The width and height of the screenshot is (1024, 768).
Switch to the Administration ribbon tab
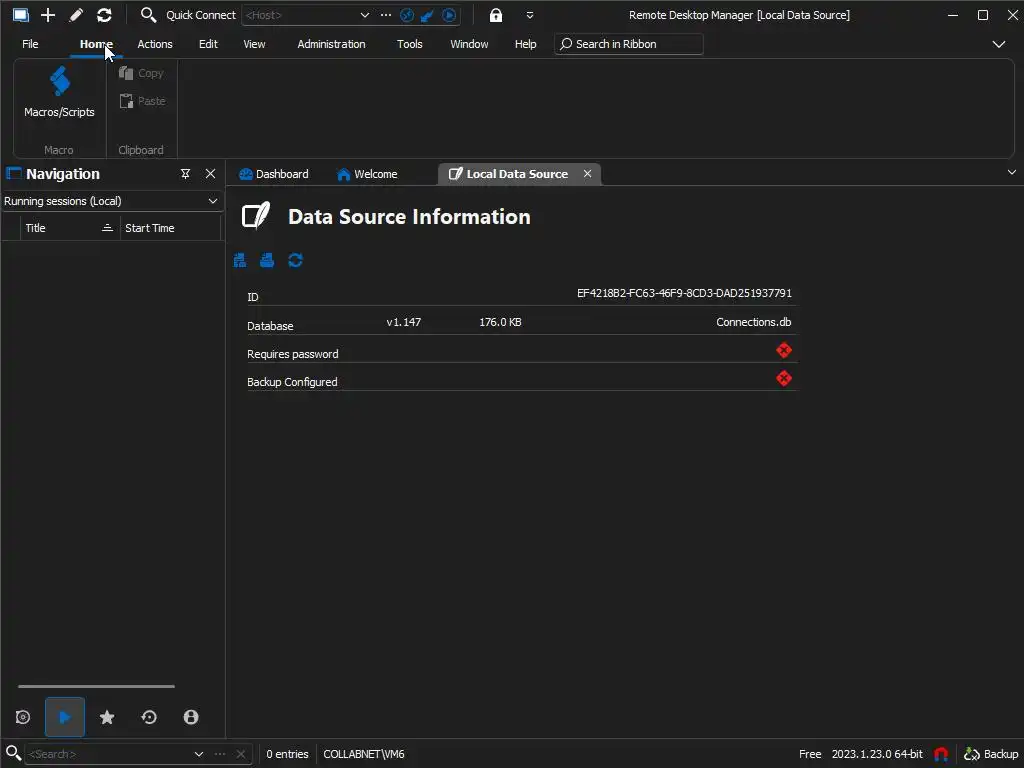pyautogui.click(x=331, y=44)
